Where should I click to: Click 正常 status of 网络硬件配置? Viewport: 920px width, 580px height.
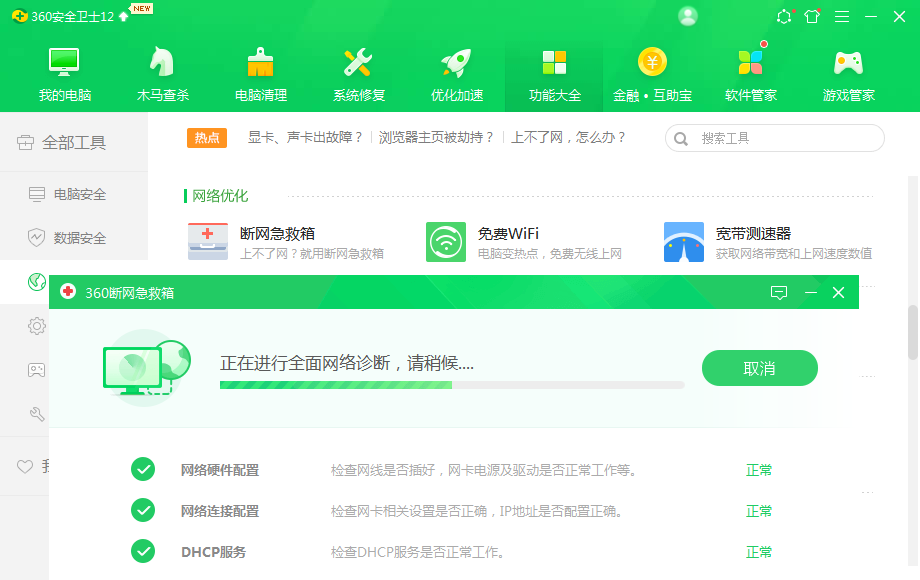click(x=759, y=470)
